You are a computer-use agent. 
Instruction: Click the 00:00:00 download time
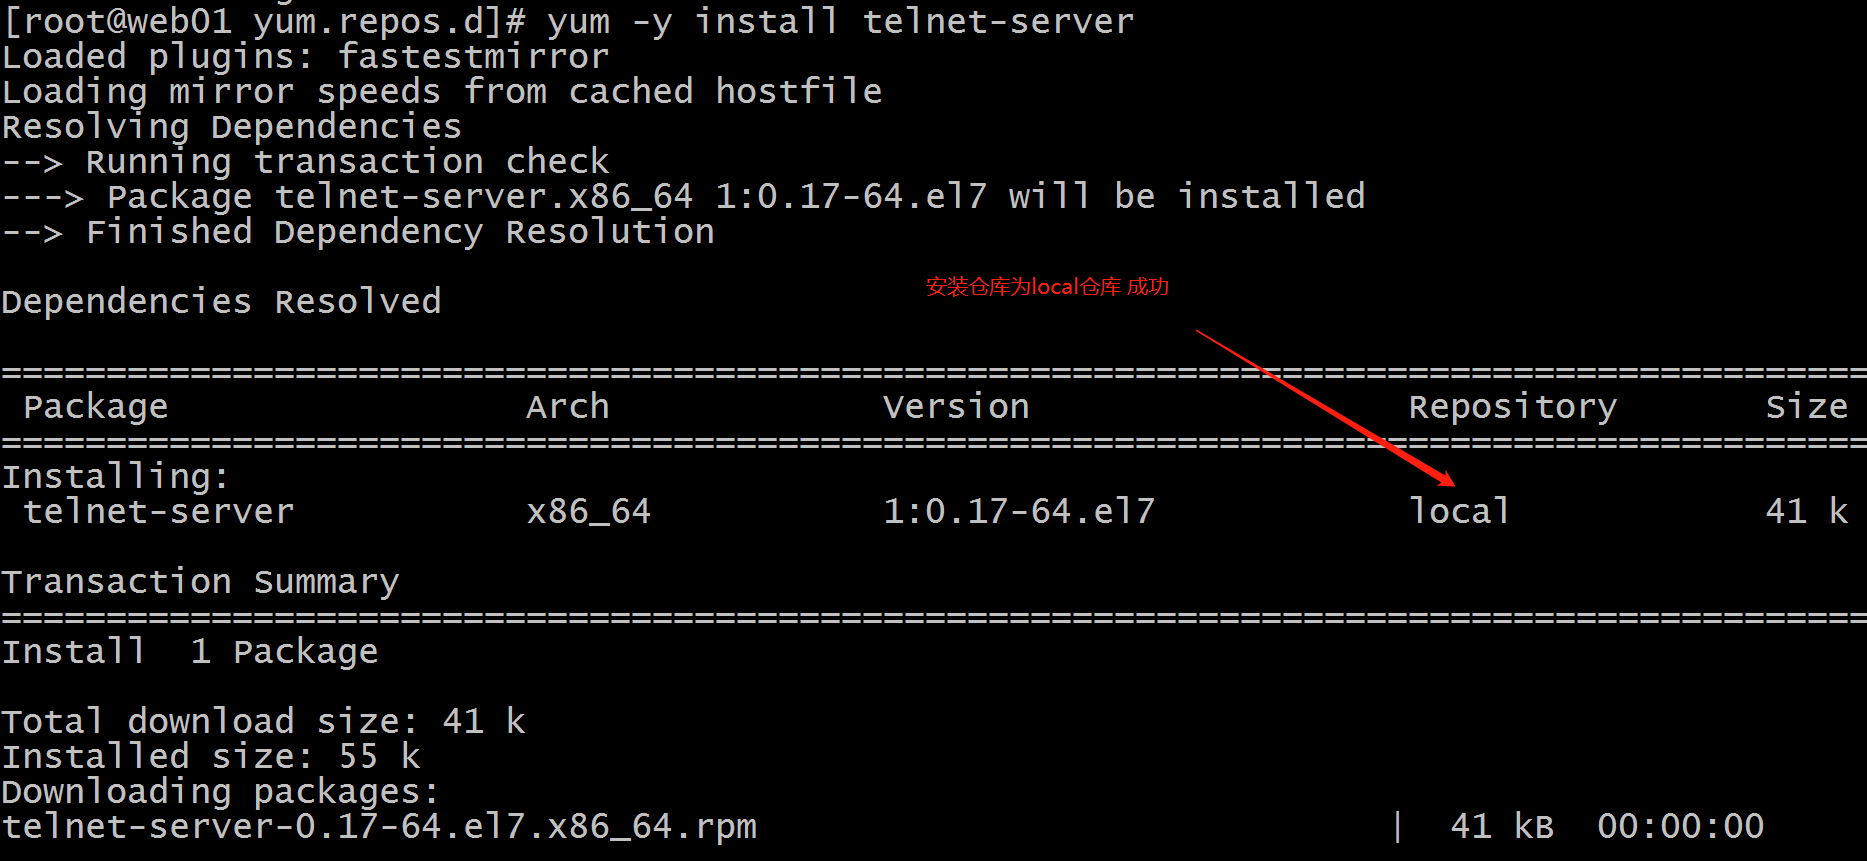point(1680,826)
